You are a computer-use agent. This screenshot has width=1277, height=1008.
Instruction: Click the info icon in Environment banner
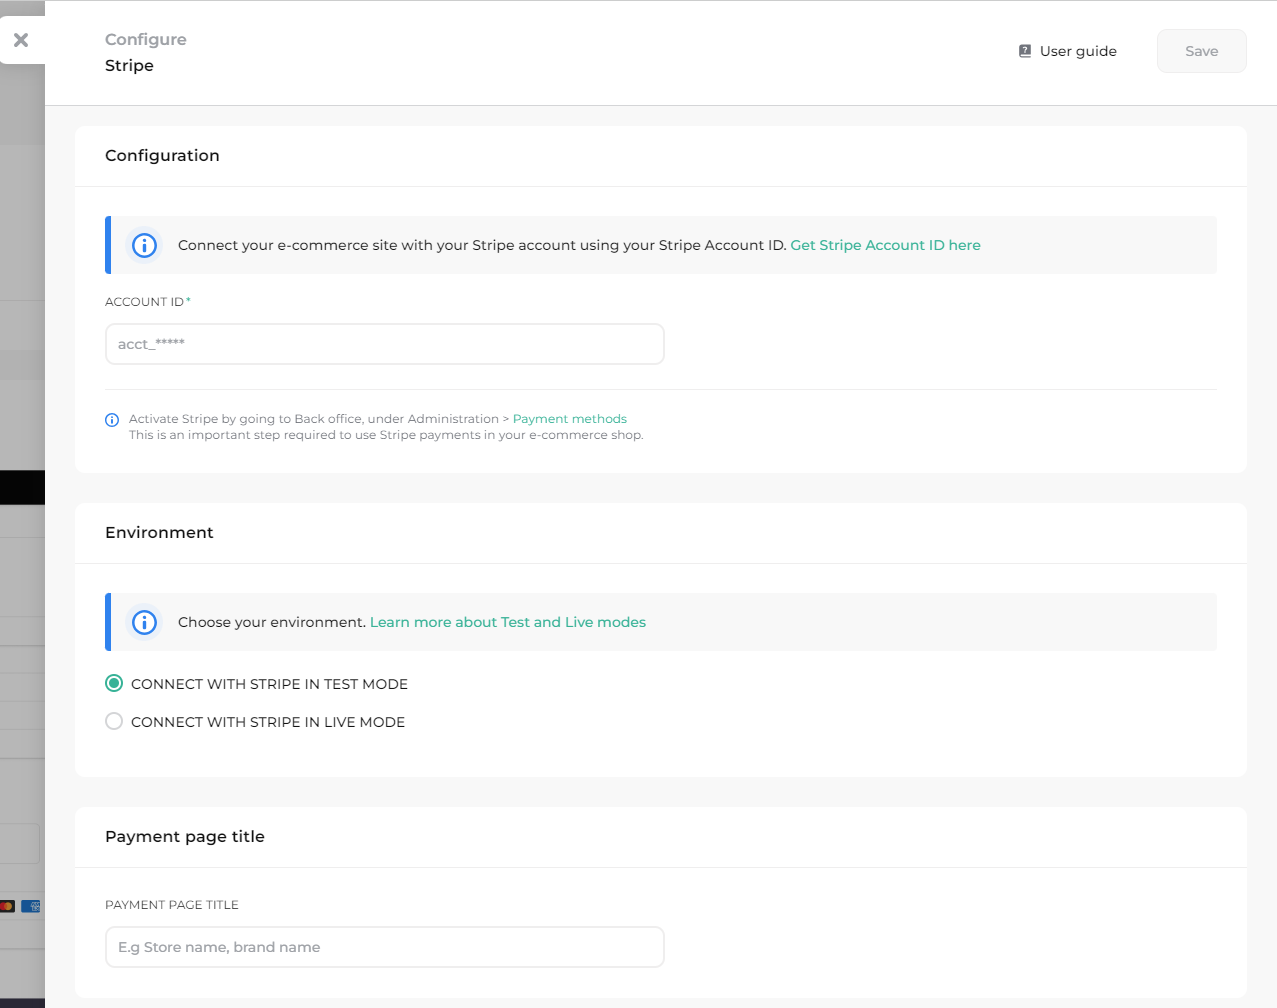point(145,622)
